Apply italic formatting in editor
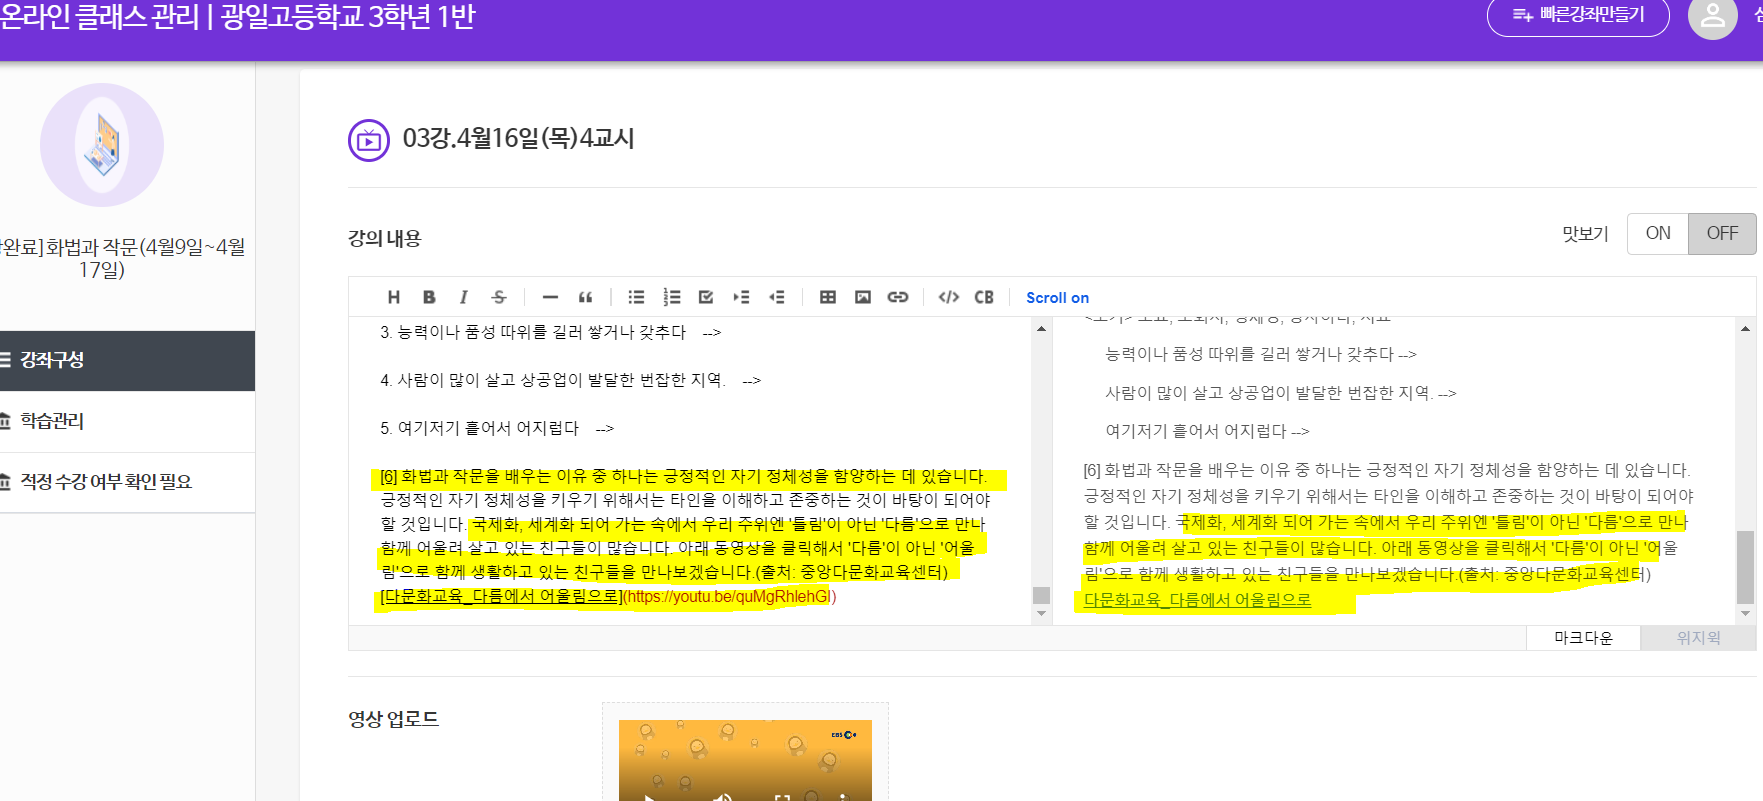This screenshot has height=801, width=1763. click(x=463, y=297)
